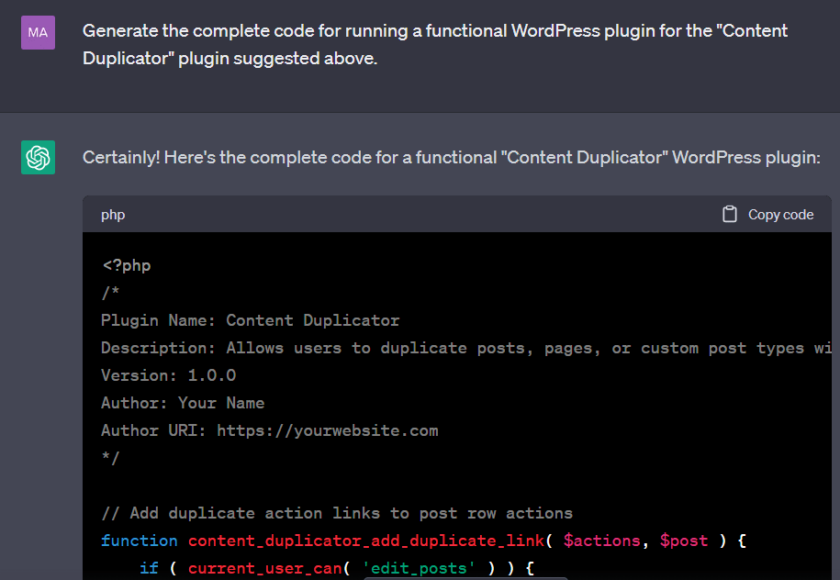840x580 pixels.
Task: Select the php language label
Action: coord(112,214)
